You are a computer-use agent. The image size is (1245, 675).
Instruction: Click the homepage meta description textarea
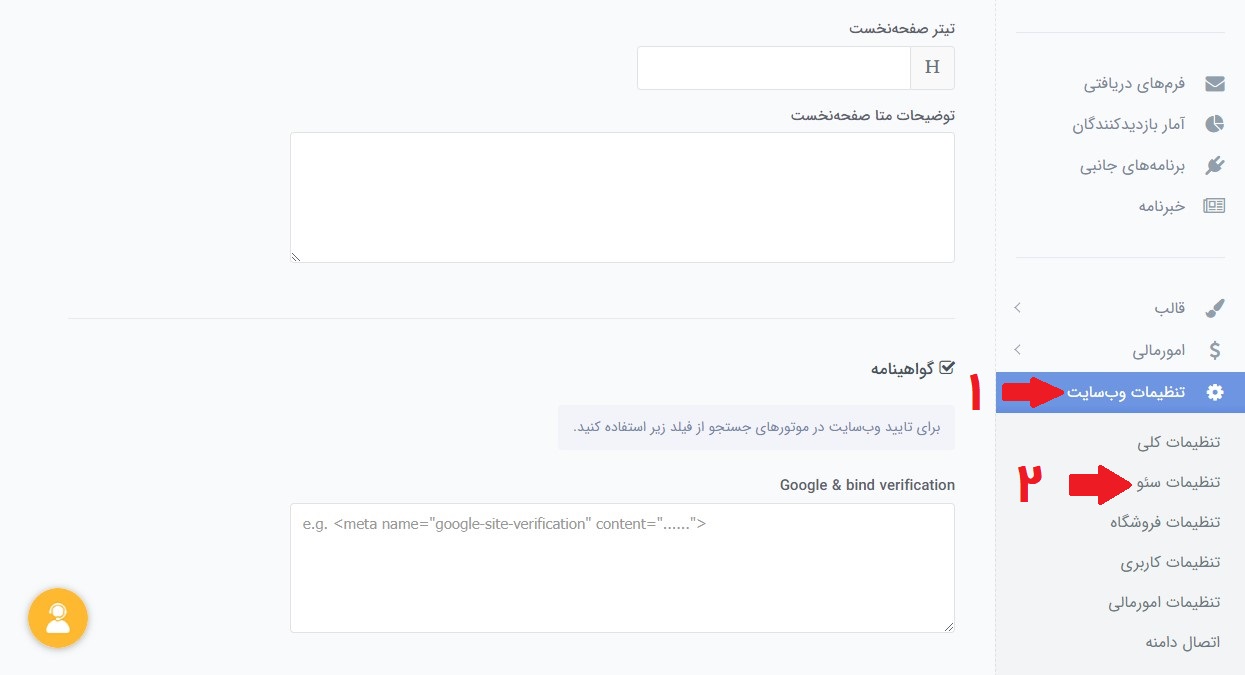click(622, 196)
